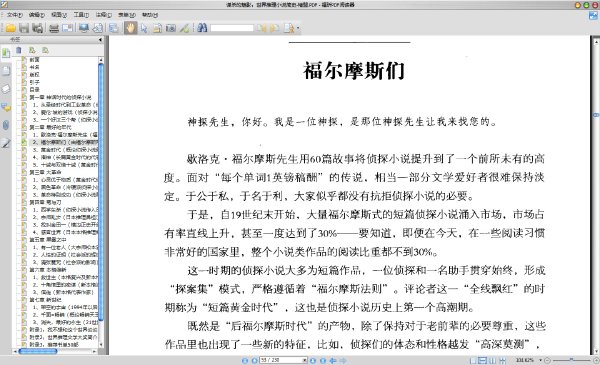Select the Typewriter pen tool icon
Viewport: 600px width, 365px height.
185,28
